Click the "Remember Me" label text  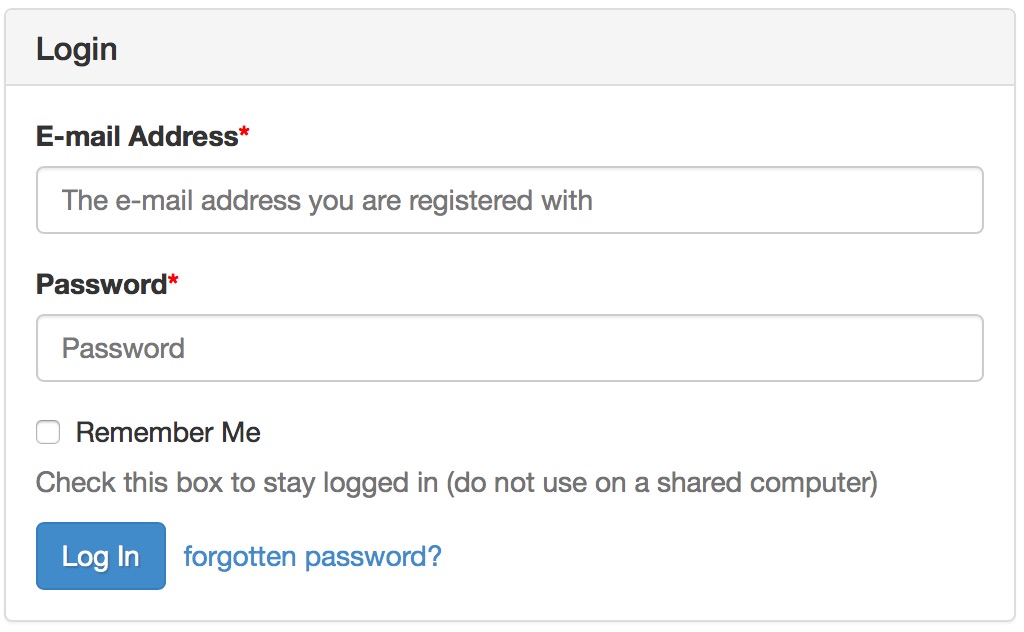168,433
